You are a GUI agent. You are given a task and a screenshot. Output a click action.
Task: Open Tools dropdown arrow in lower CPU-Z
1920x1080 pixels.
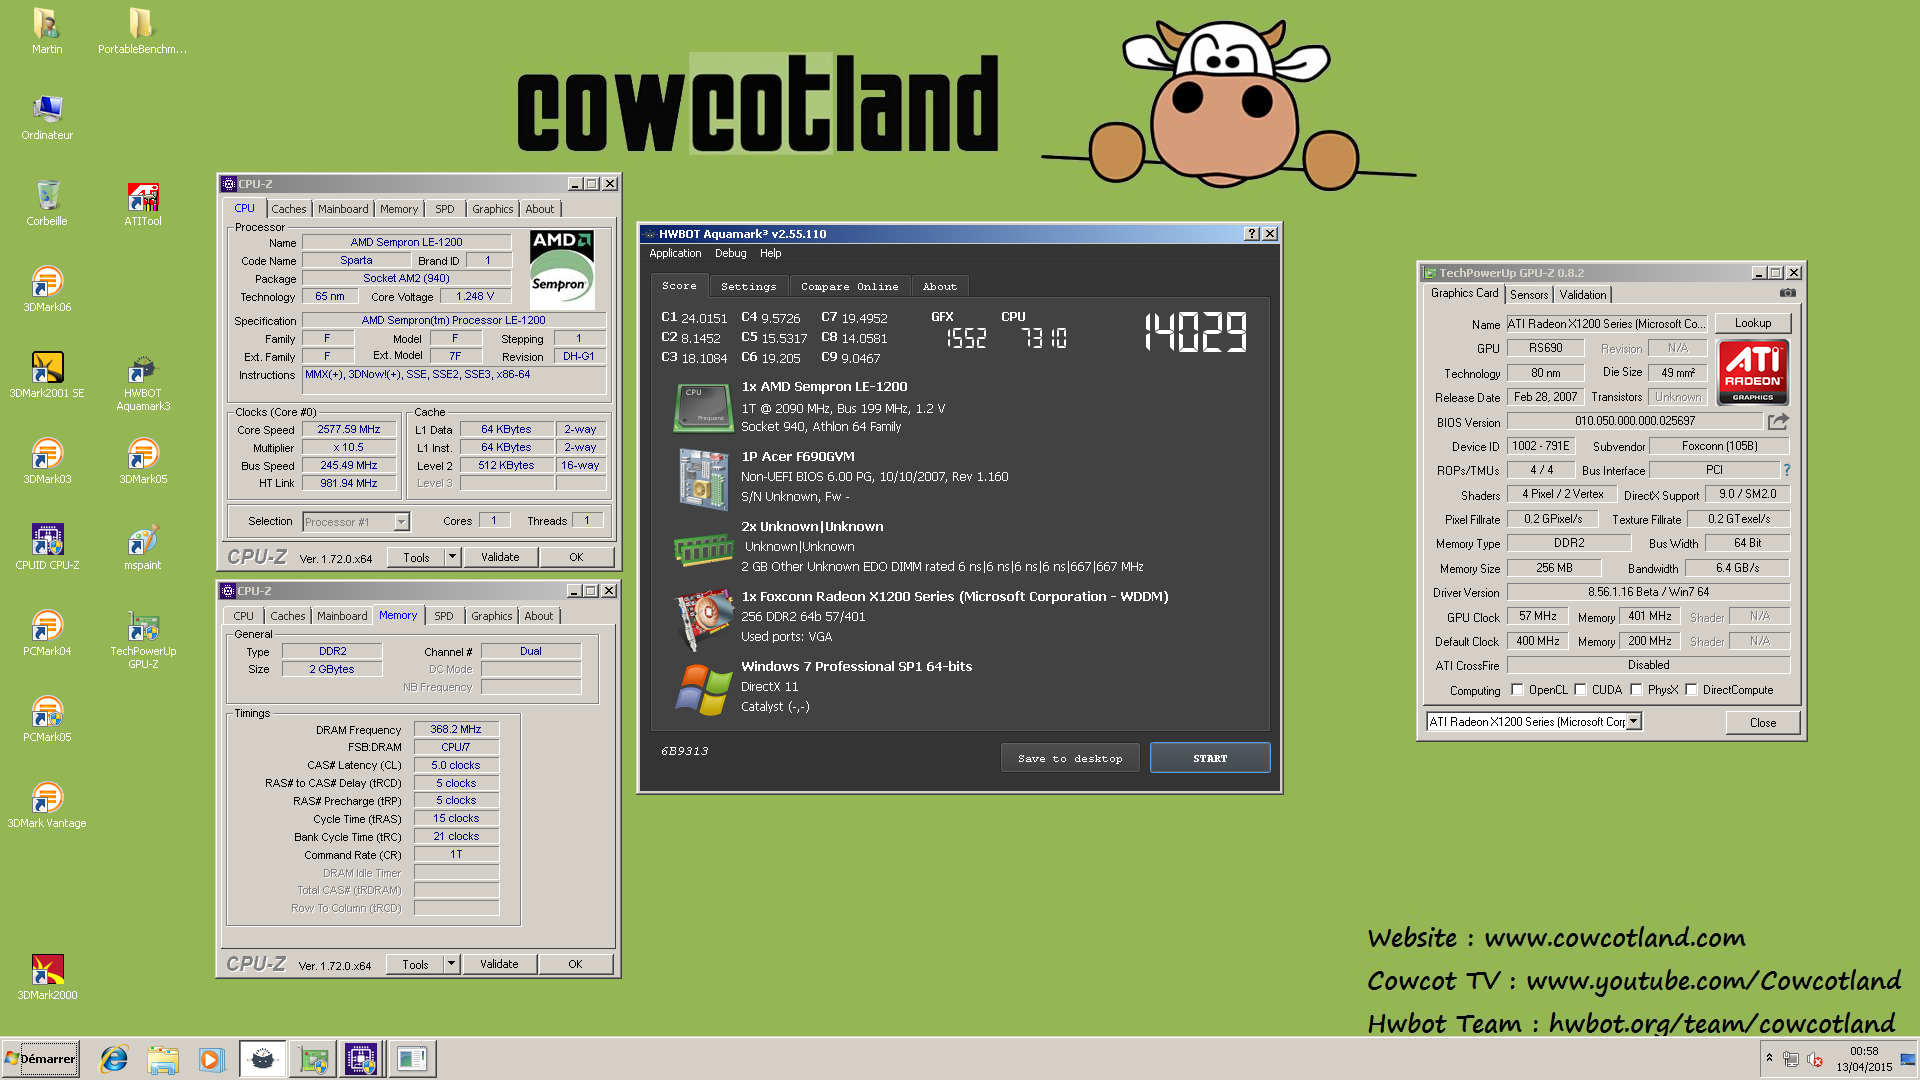(451, 965)
